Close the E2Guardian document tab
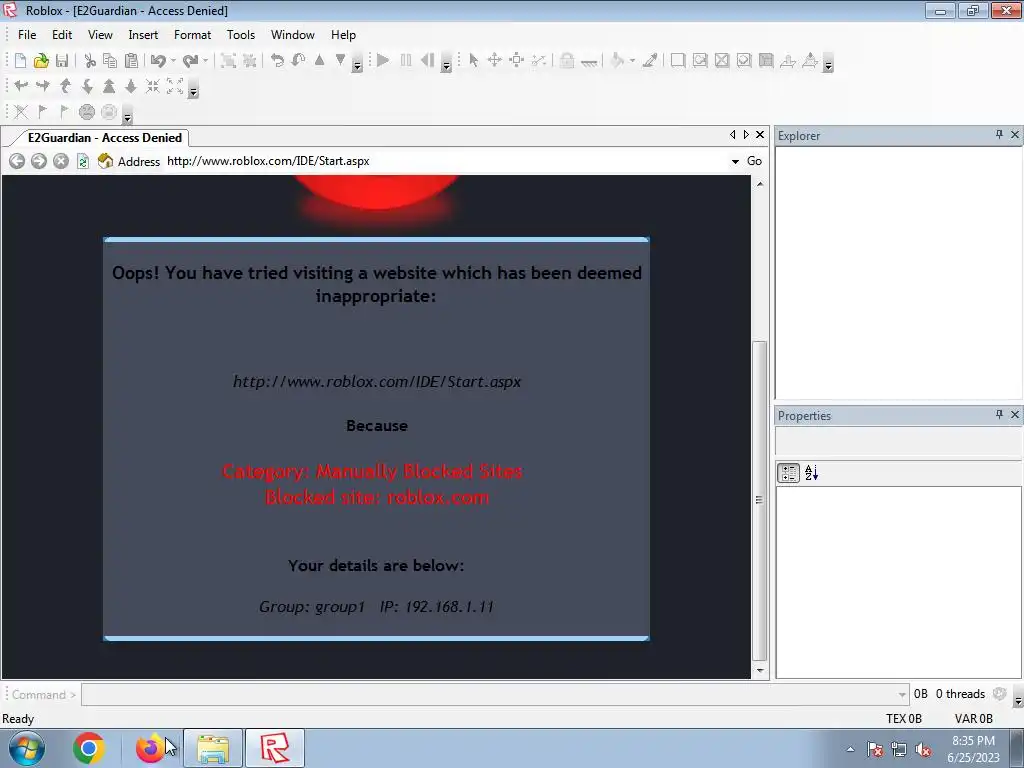The height and width of the screenshot is (768, 1024). pos(760,135)
